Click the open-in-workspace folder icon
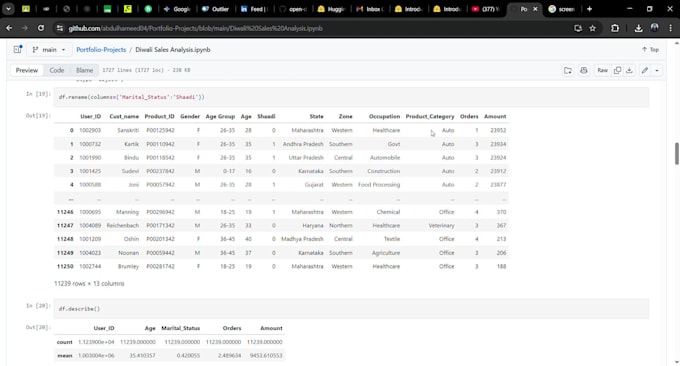 click(x=568, y=70)
